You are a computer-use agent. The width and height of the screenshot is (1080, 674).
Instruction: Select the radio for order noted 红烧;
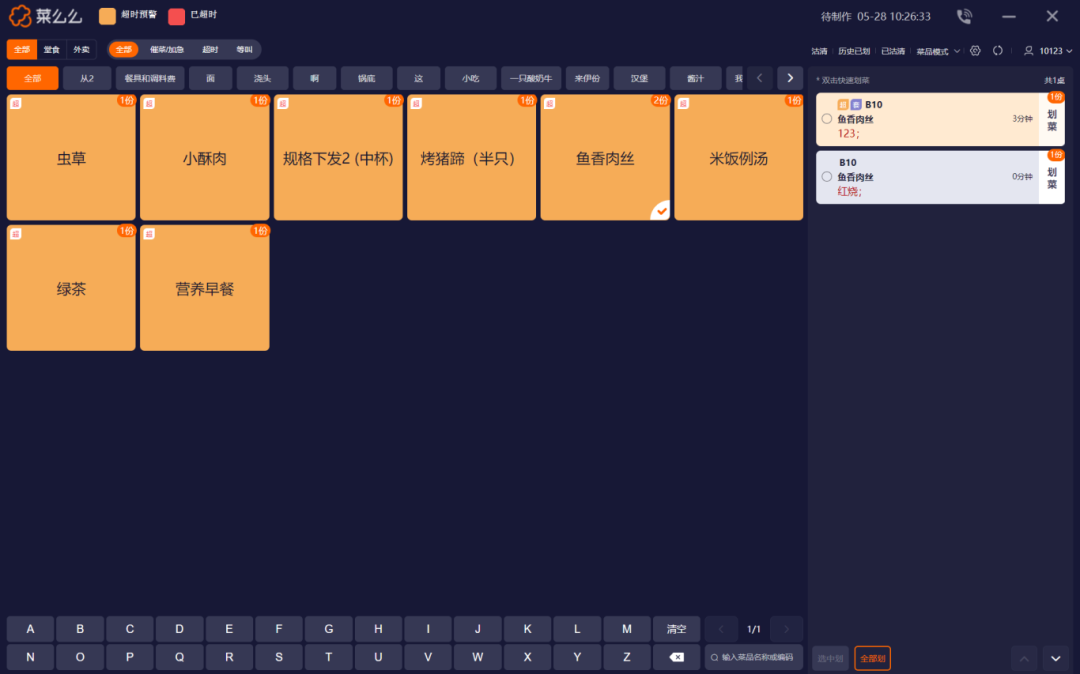[827, 177]
